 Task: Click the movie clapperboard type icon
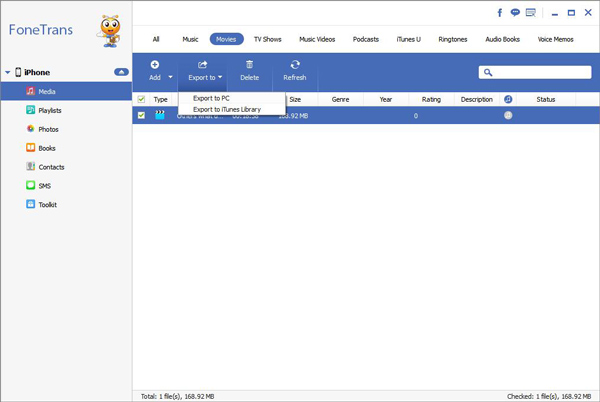pyautogui.click(x=160, y=115)
